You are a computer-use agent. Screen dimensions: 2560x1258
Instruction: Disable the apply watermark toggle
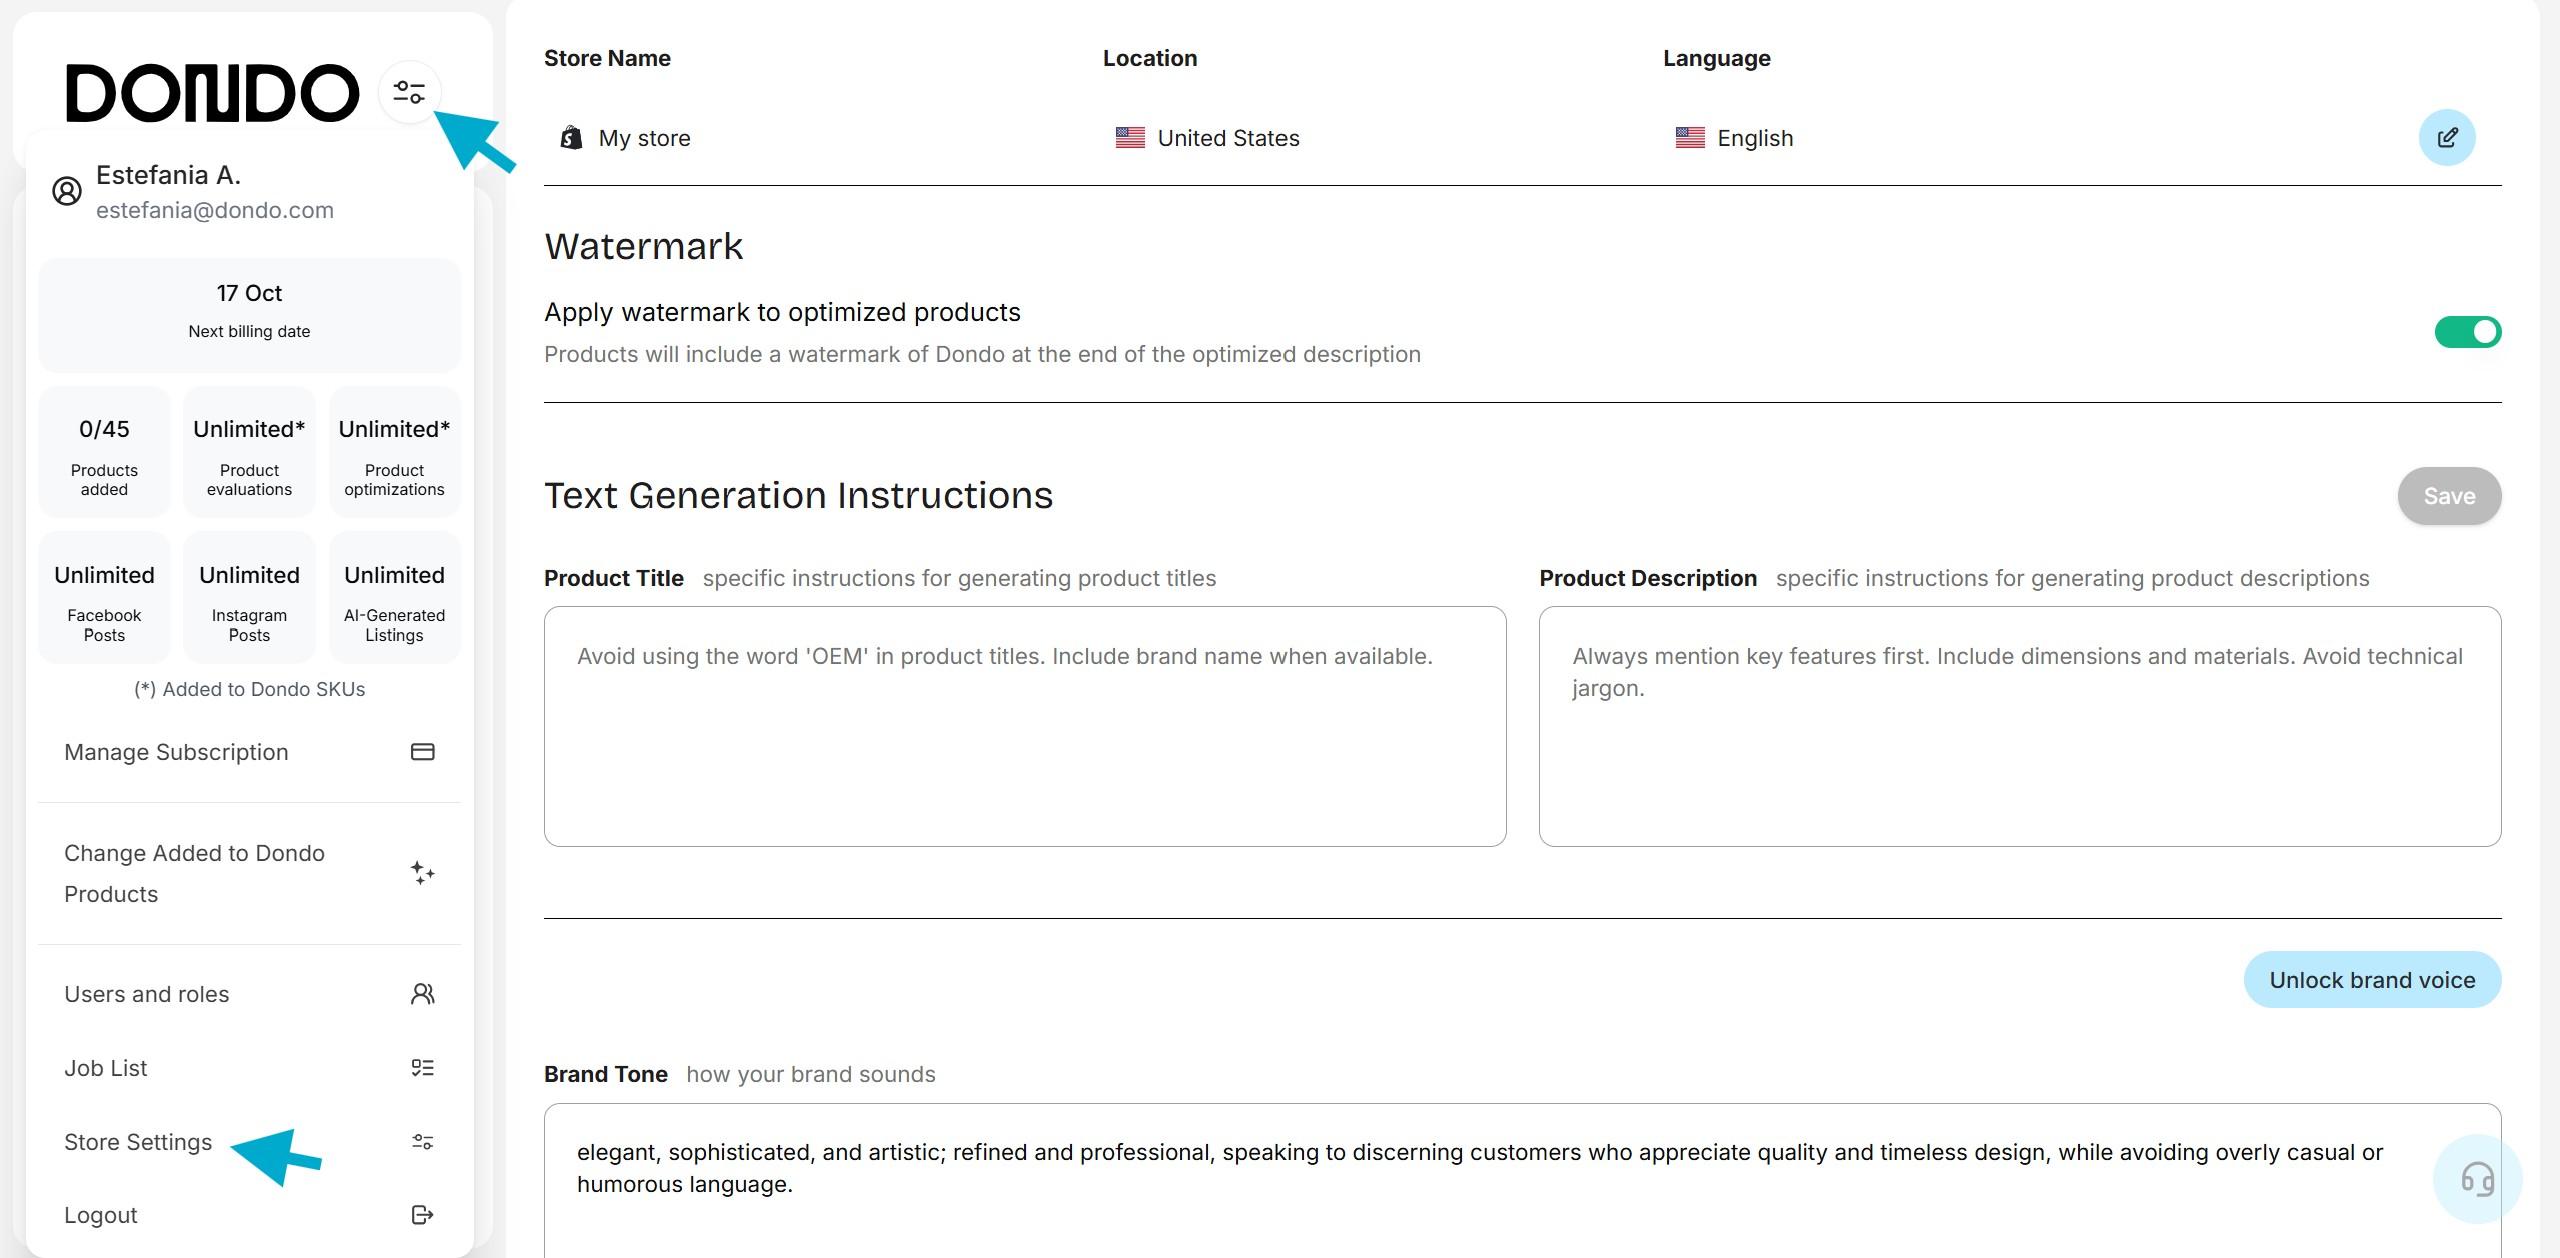tap(2466, 332)
